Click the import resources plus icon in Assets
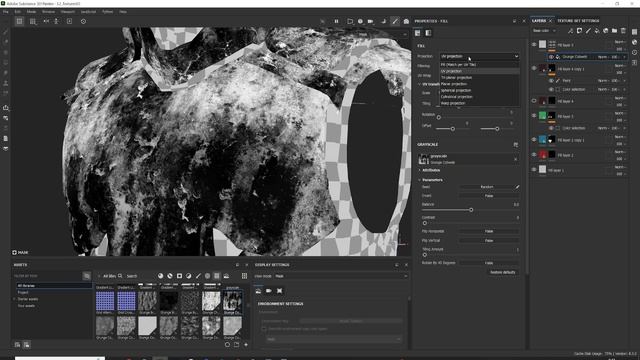 [x=246, y=344]
